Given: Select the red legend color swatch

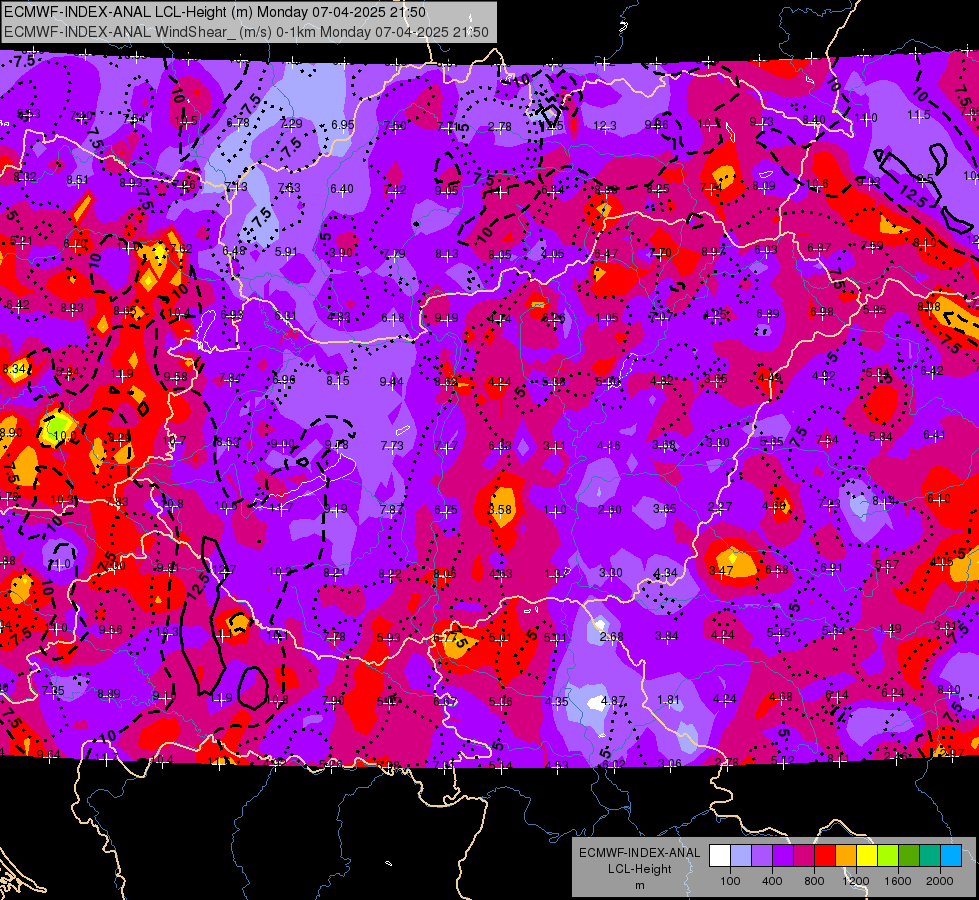Looking at the screenshot, I should pyautogui.click(x=825, y=856).
